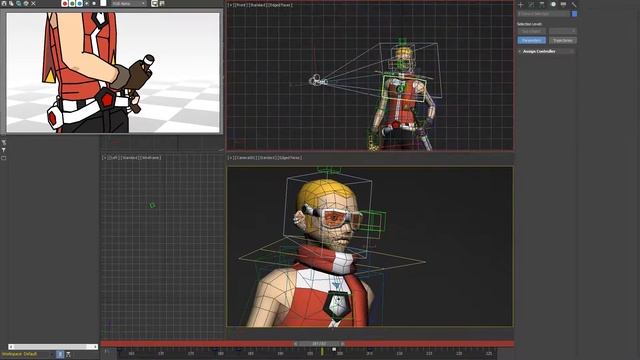This screenshot has height=360, width=640.
Task: Click the scrollbar left arrow in the left panel
Action: pos(11,347)
